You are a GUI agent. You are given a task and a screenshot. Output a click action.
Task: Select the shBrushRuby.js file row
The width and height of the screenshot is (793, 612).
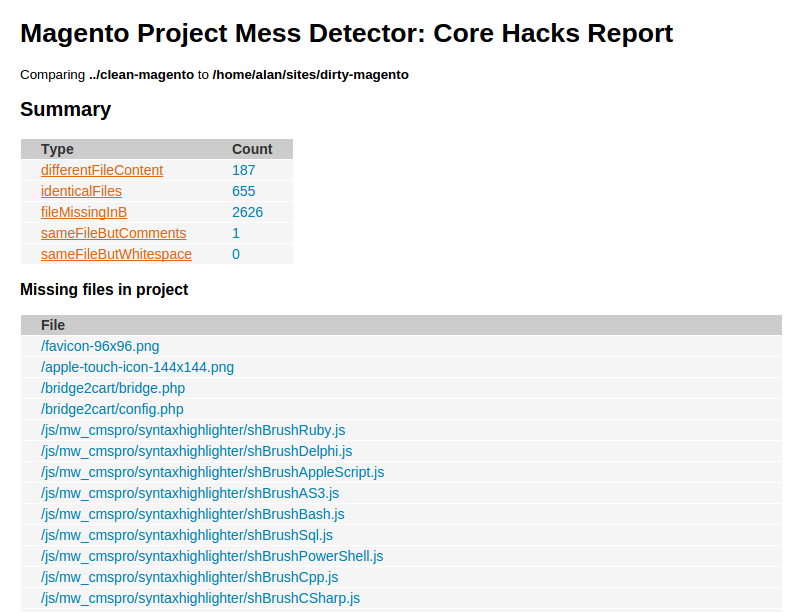click(401, 430)
